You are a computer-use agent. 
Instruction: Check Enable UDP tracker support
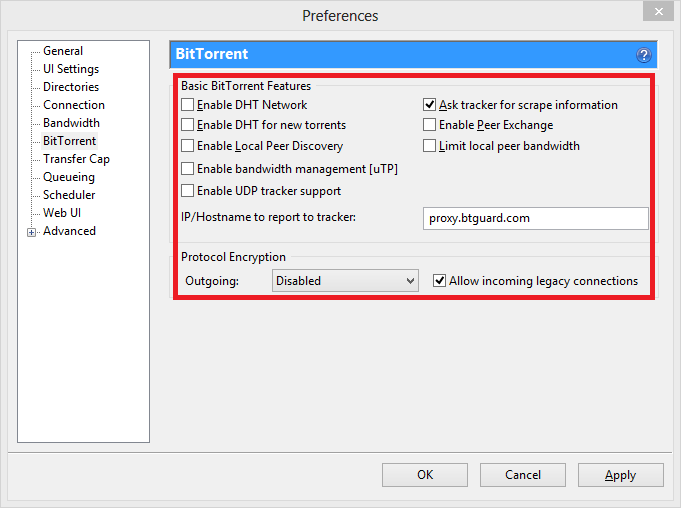(x=188, y=191)
